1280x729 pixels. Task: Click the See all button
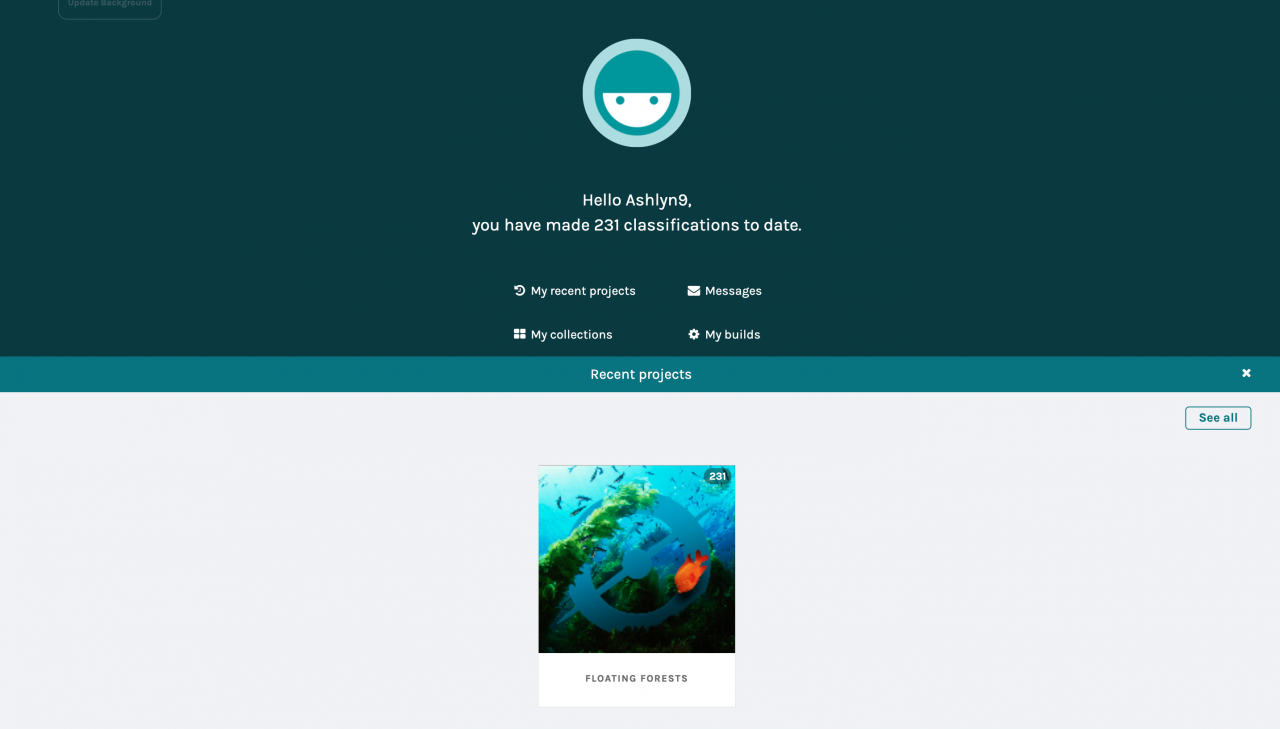coord(1218,418)
